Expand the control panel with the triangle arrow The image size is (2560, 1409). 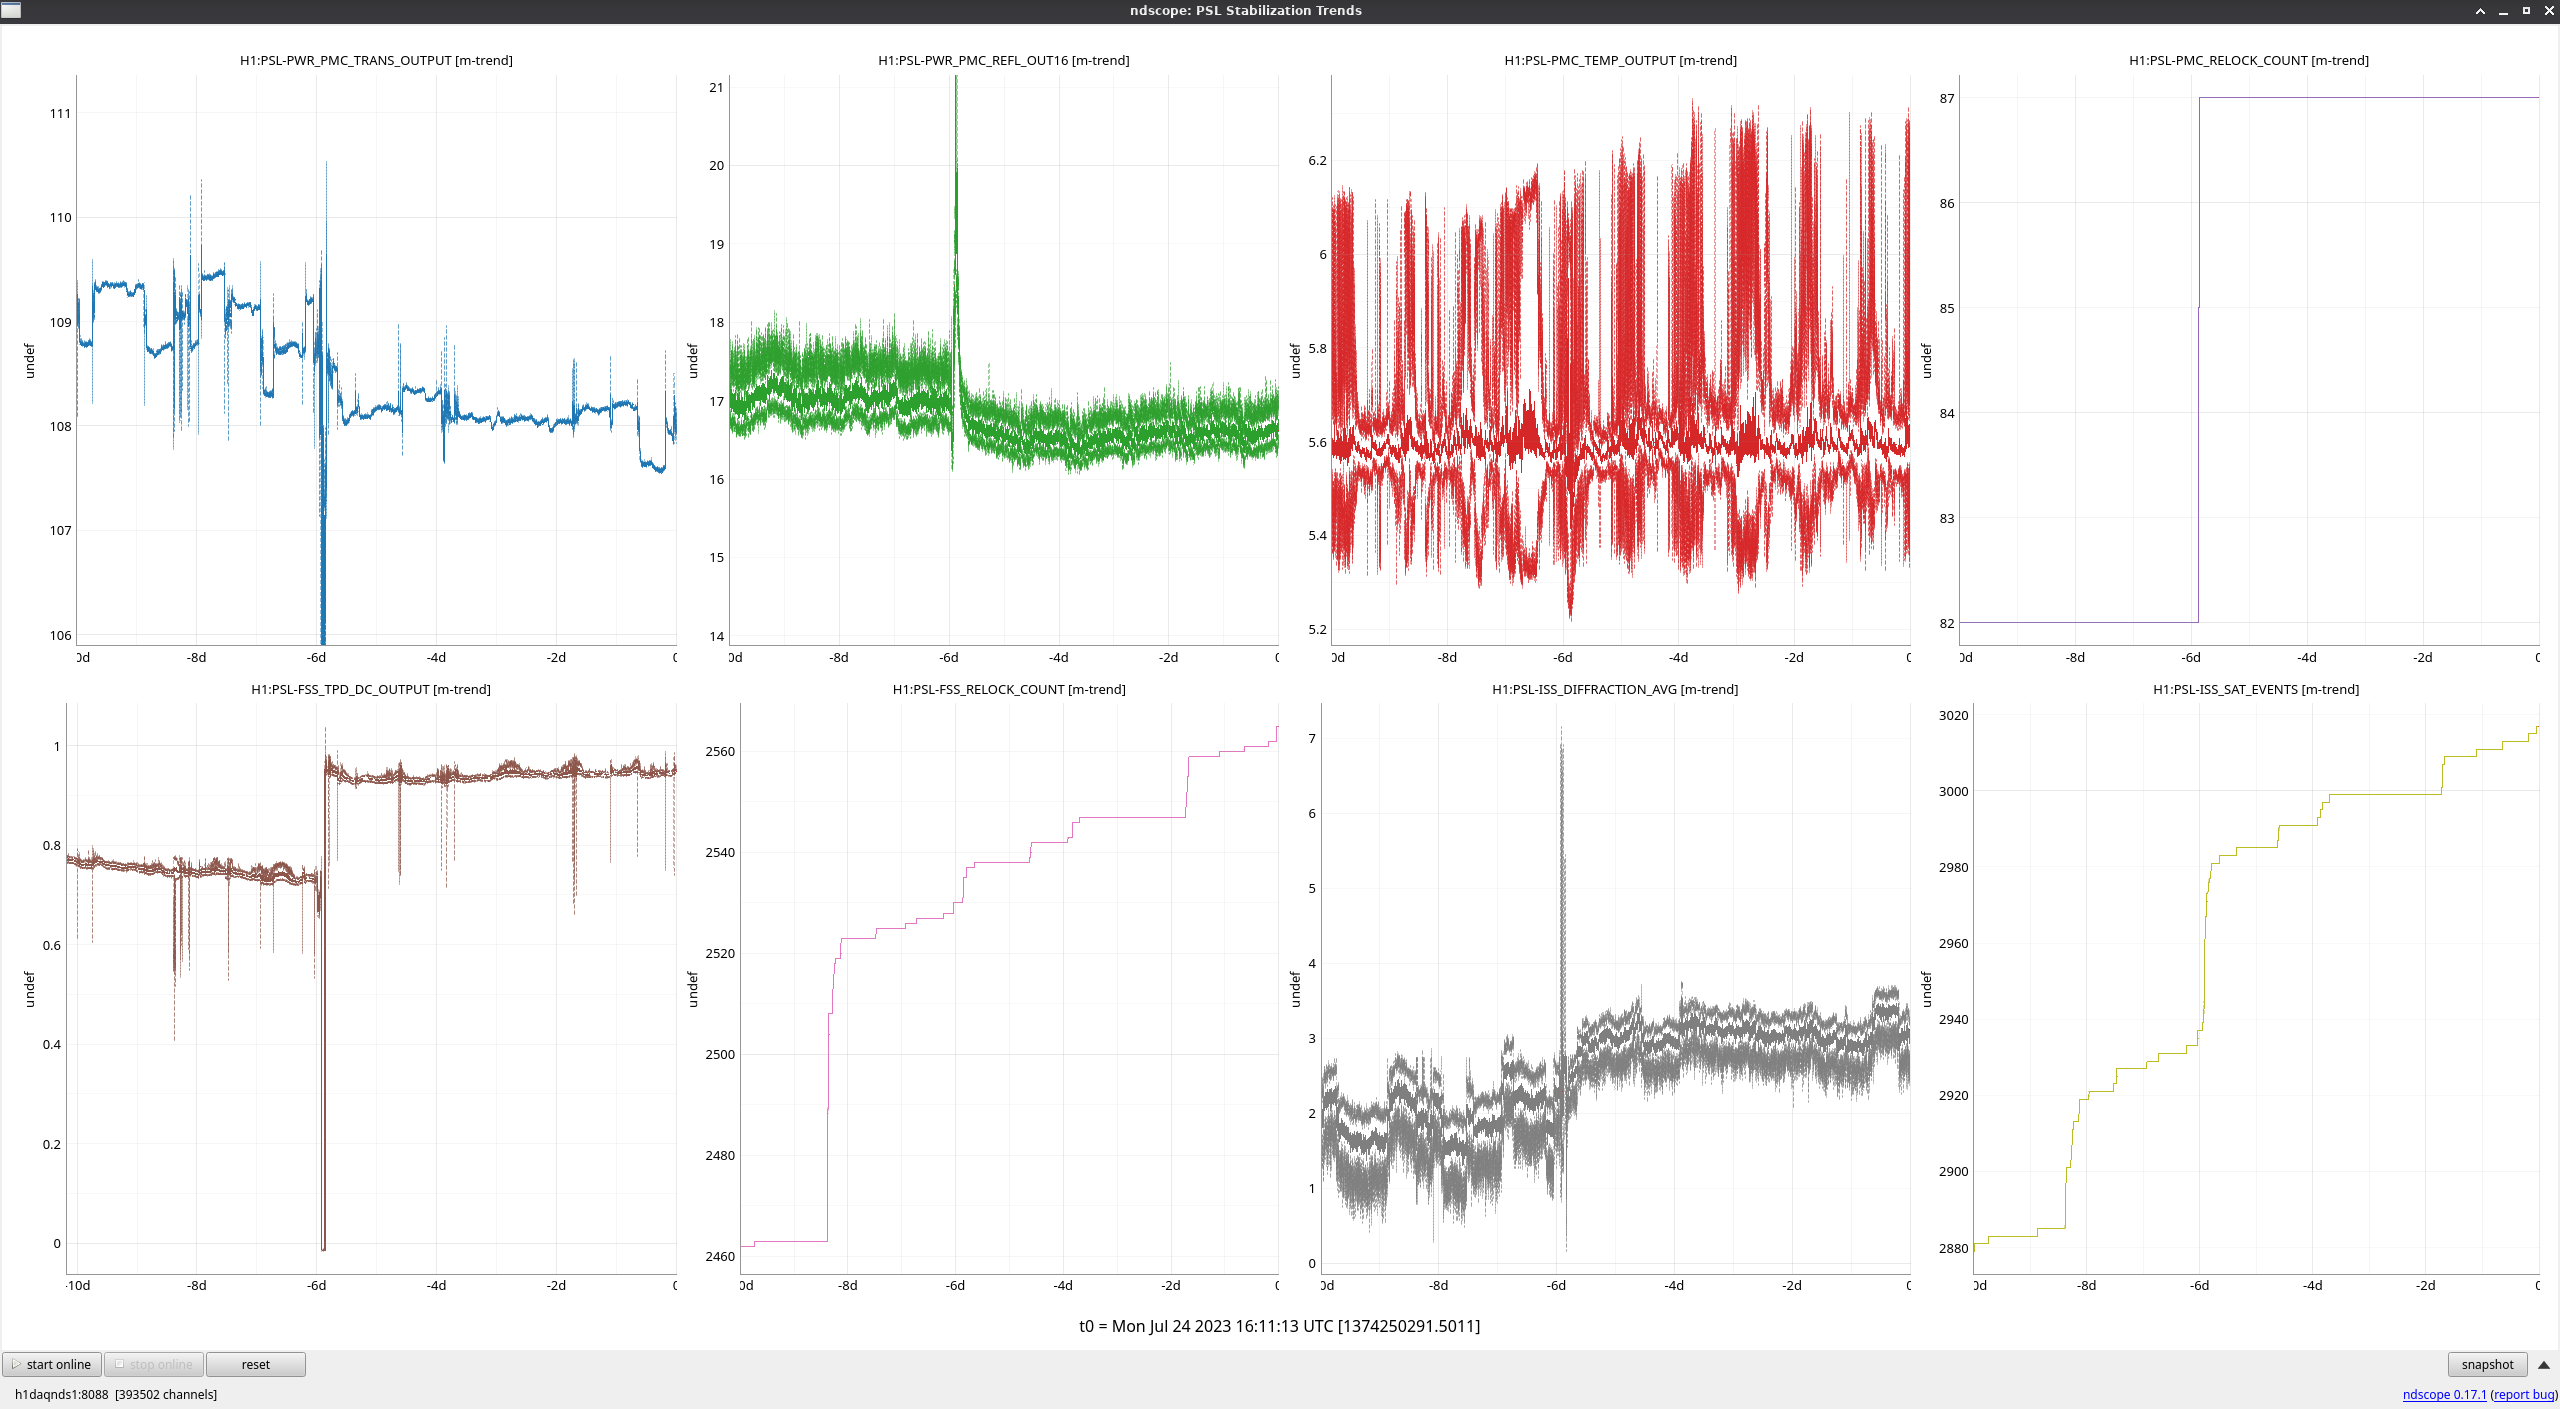(x=2543, y=1364)
